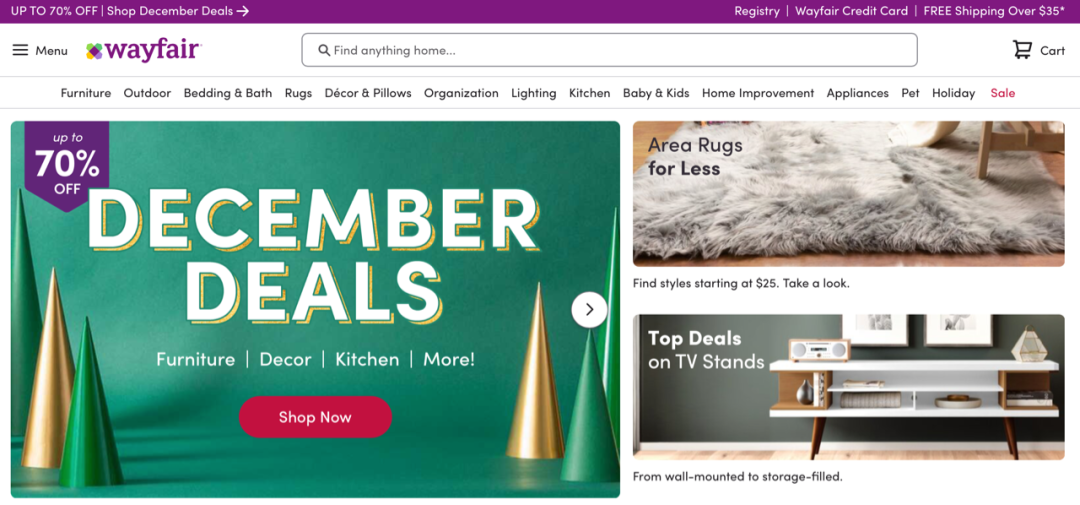Click the red Shop Now button

click(x=315, y=417)
